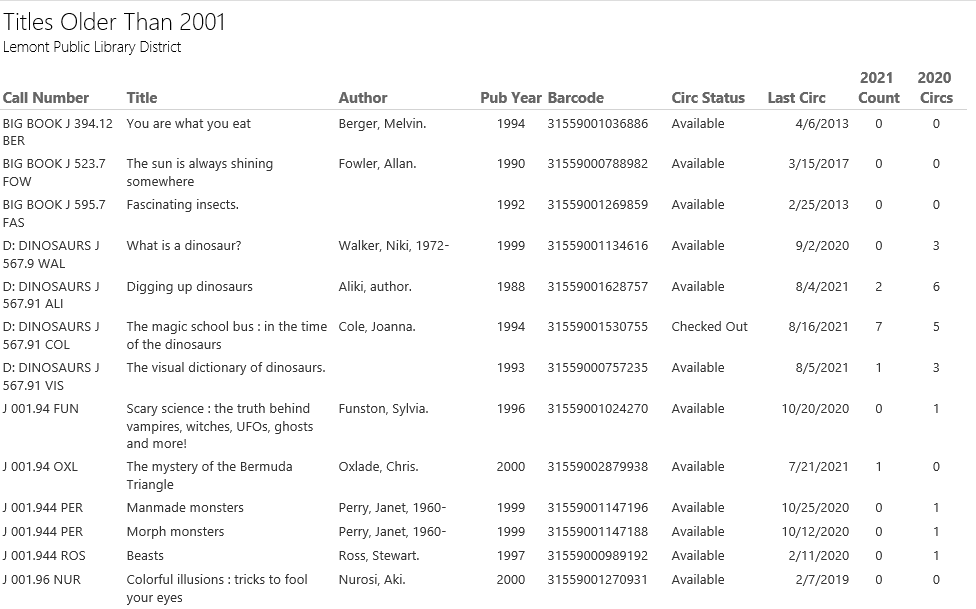Screen dimensions: 976x609
Task: Click the 'Fascinating insects.' title
Action: click(x=183, y=205)
